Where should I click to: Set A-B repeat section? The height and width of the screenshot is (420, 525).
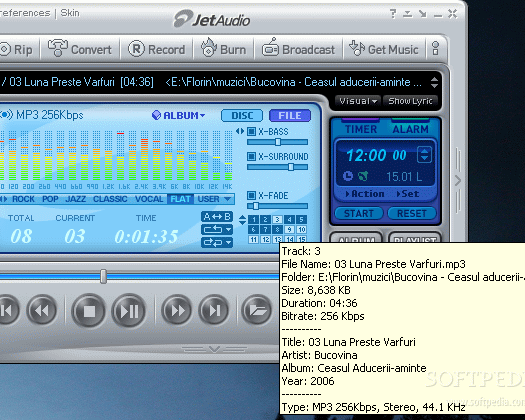(217, 217)
